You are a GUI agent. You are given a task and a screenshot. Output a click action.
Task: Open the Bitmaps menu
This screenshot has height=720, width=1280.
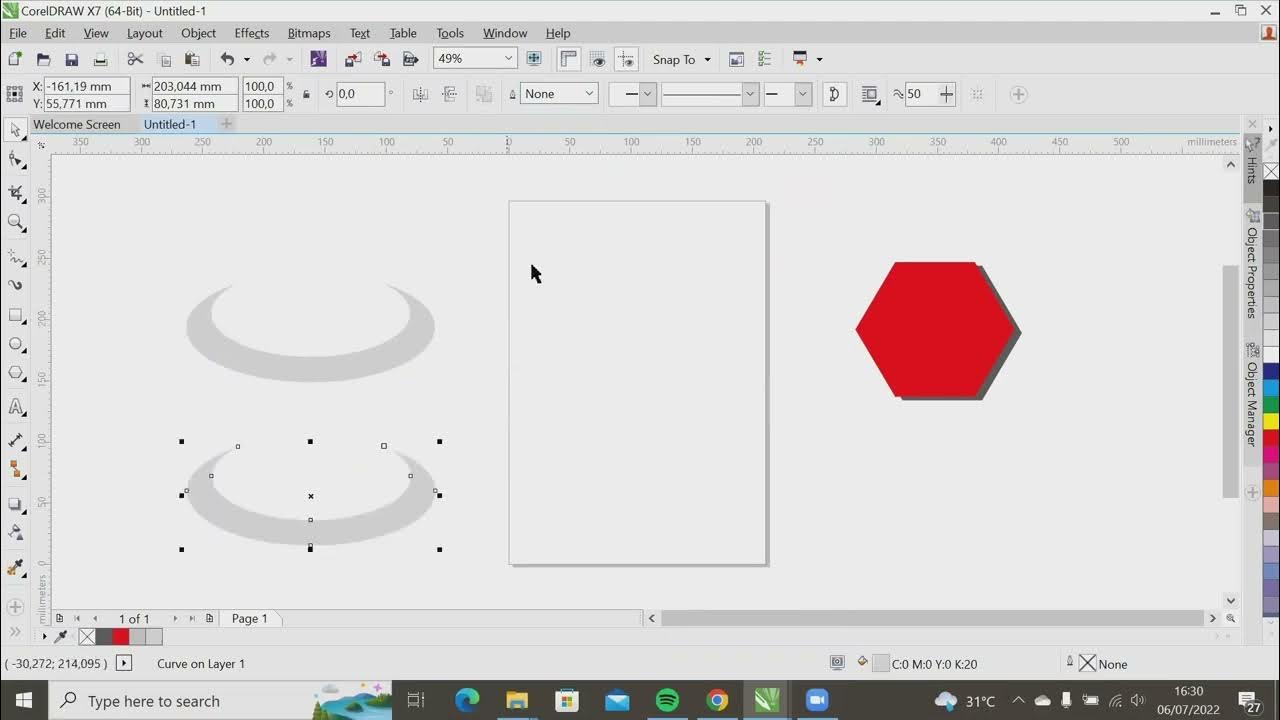pyautogui.click(x=309, y=33)
